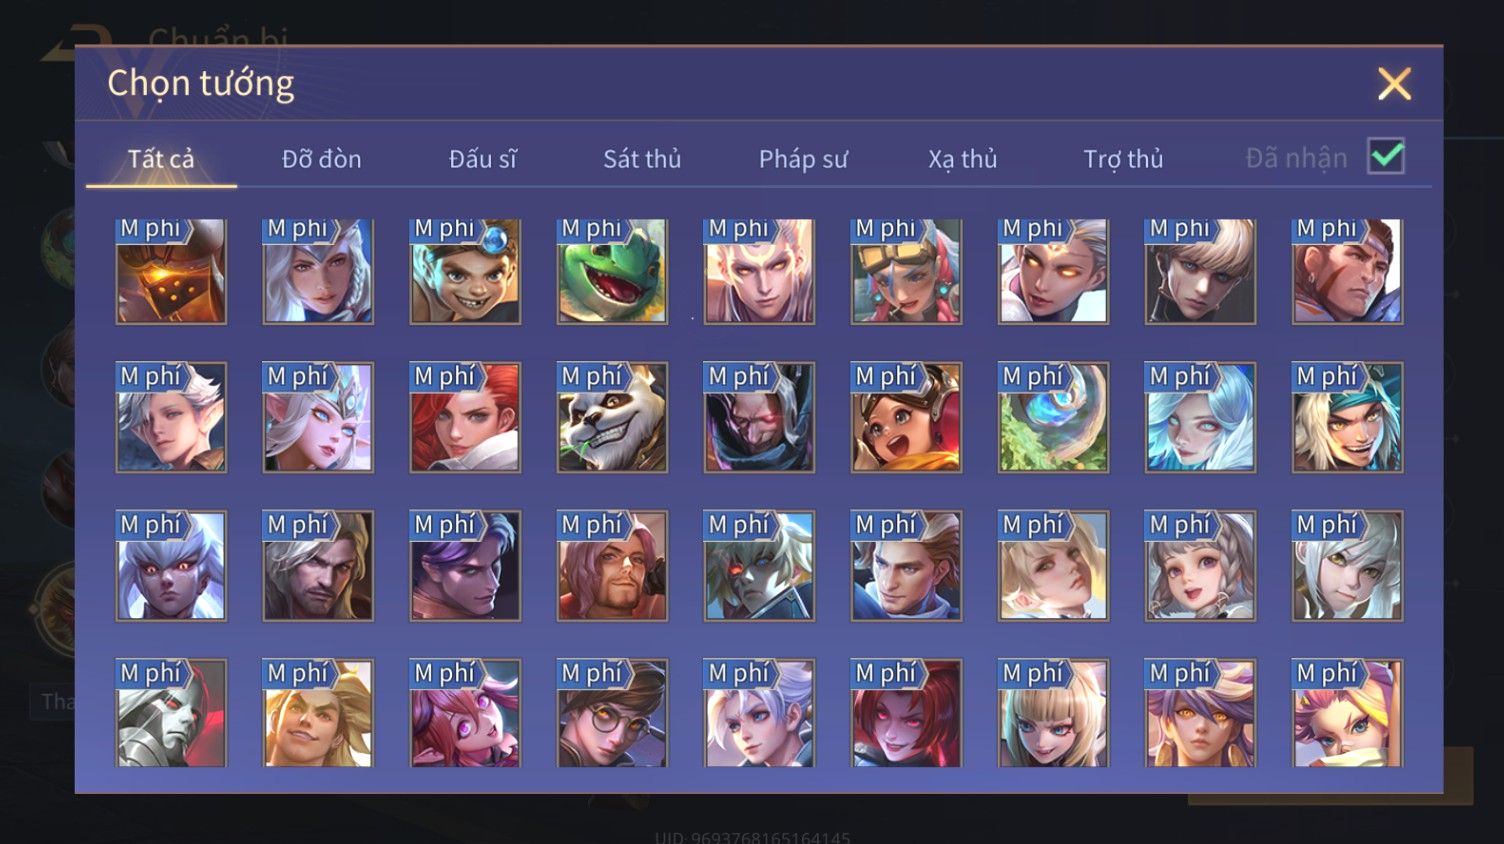Close the Chọn tướng dialog

(1394, 84)
